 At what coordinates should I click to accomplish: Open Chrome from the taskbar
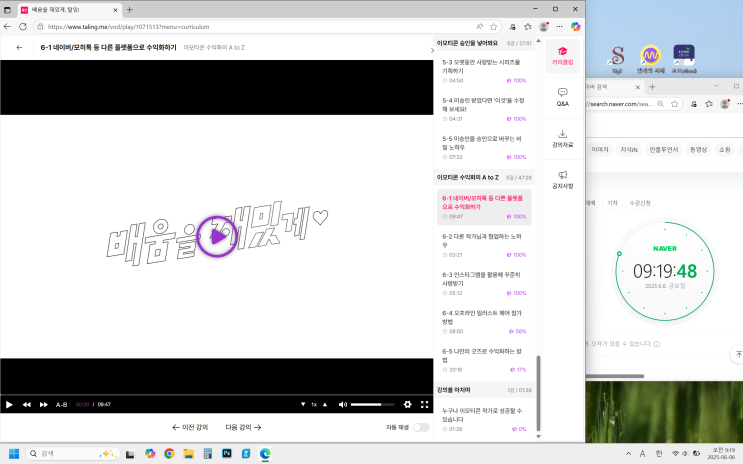click(169, 454)
